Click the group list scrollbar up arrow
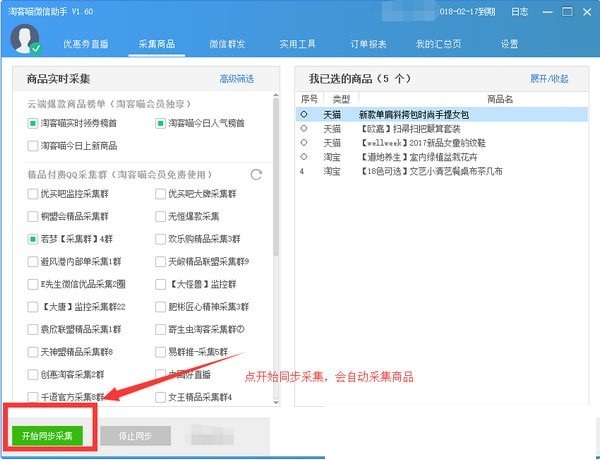This screenshot has height=460, width=600. click(x=276, y=95)
